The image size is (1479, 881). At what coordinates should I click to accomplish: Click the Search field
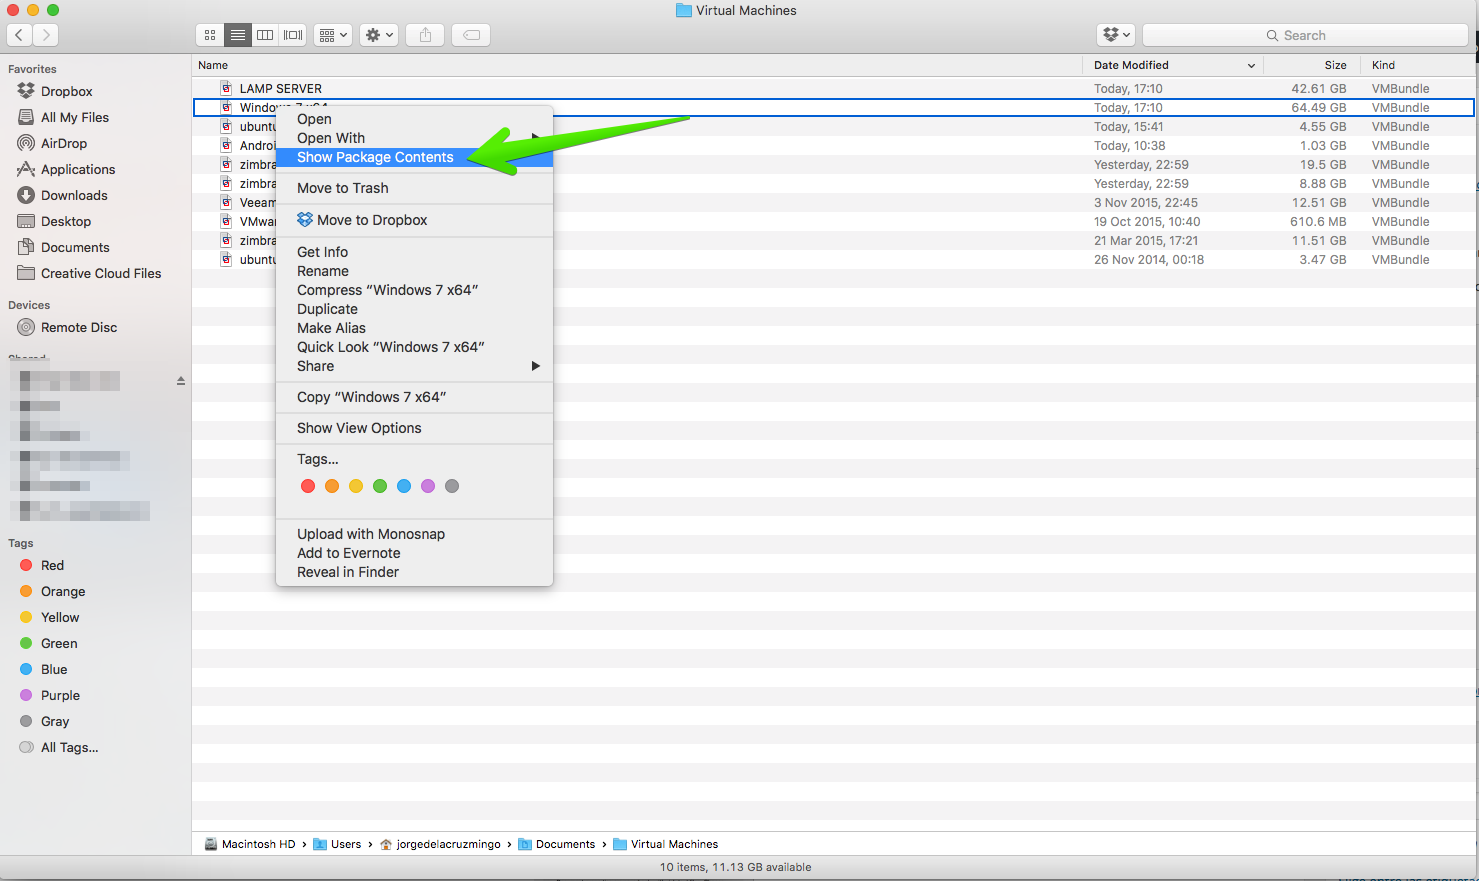click(x=1305, y=35)
